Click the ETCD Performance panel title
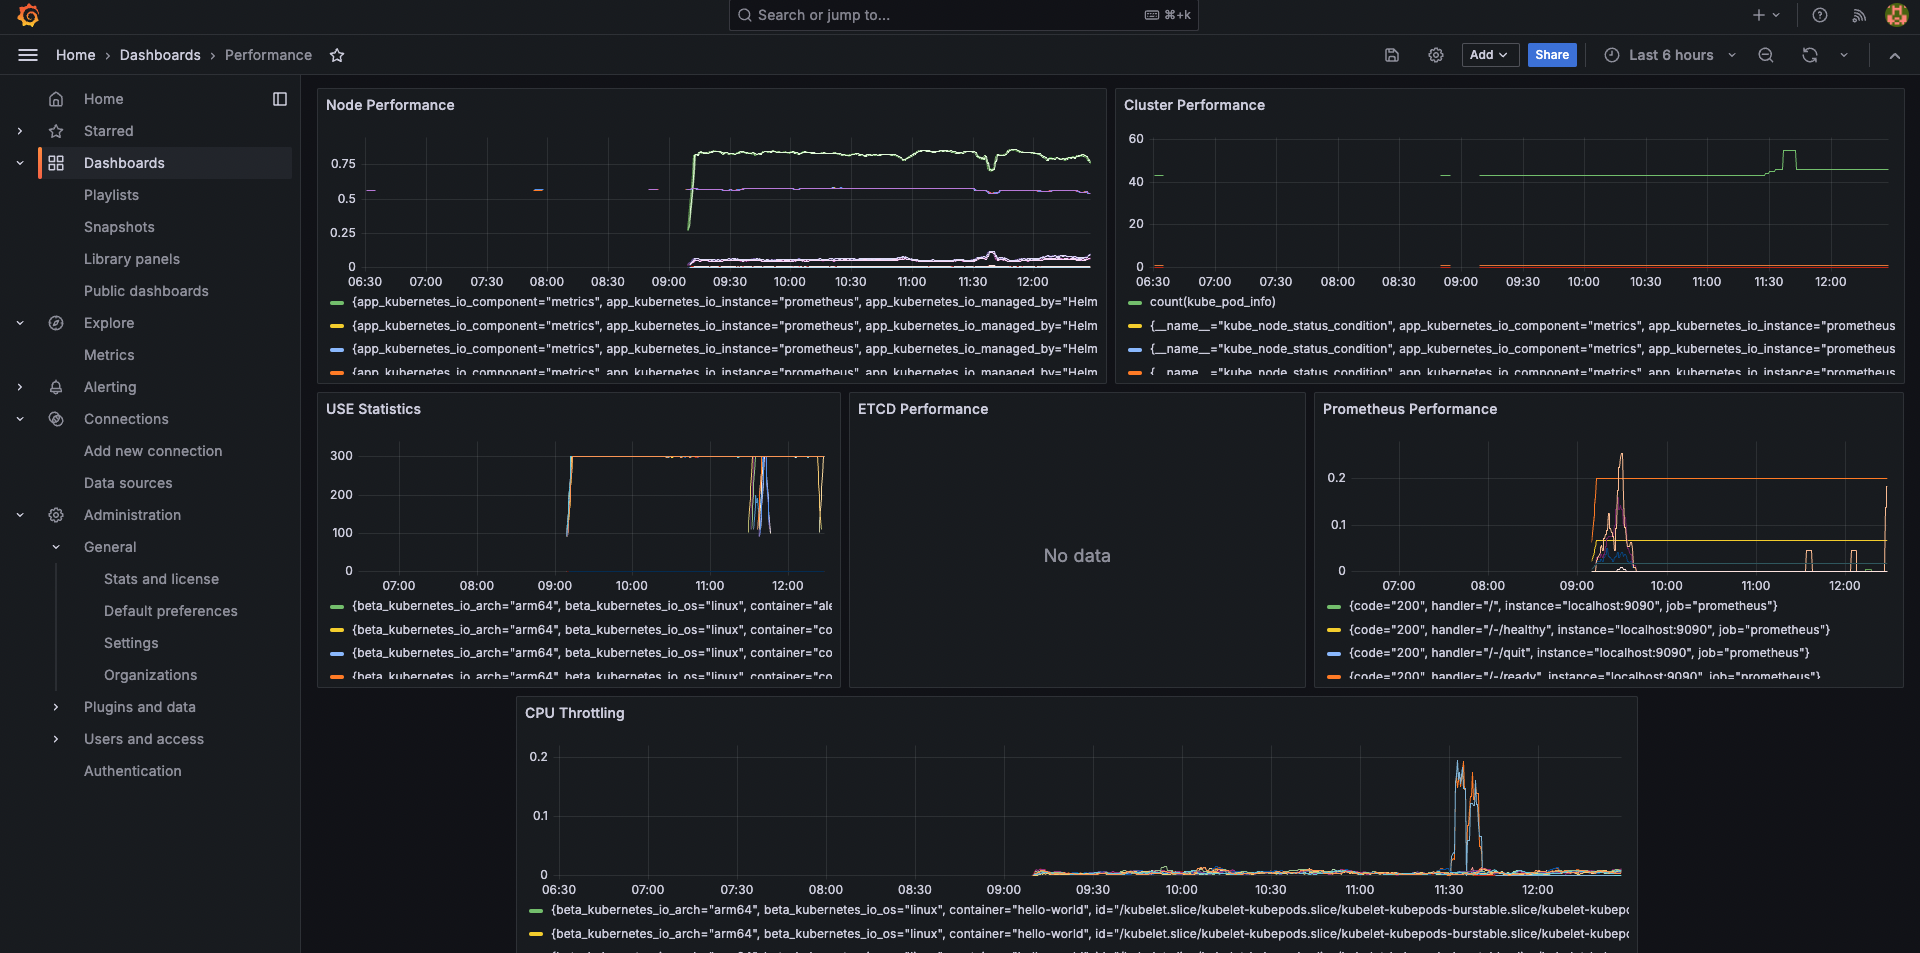The width and height of the screenshot is (1920, 953). (922, 409)
